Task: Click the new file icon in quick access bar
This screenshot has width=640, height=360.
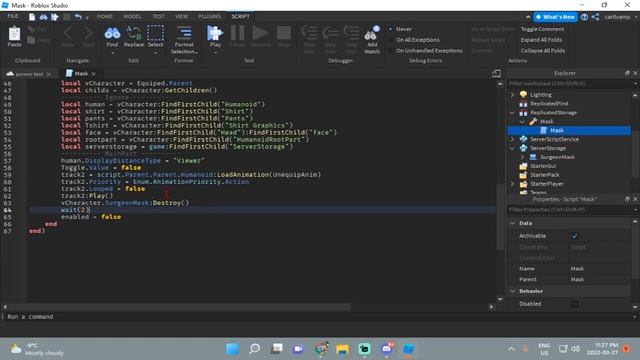Action: click(x=32, y=17)
